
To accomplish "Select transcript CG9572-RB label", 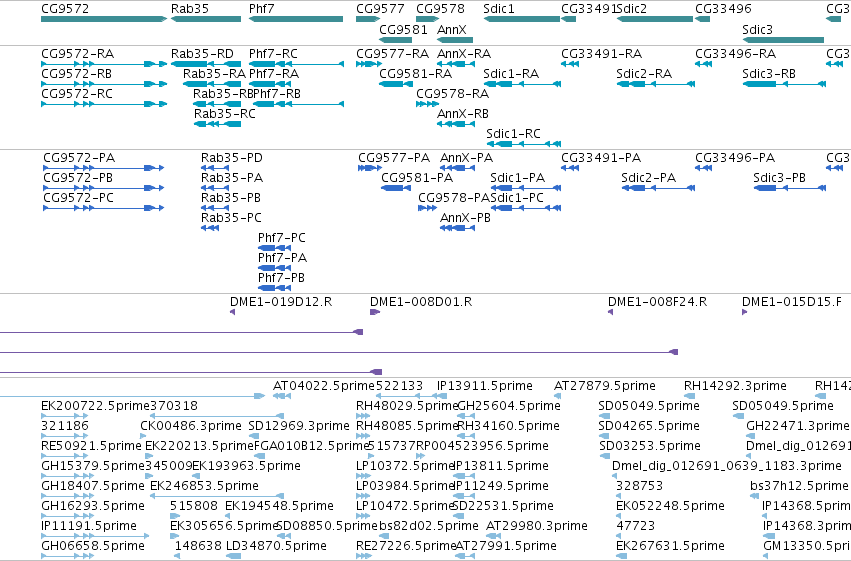I will tap(77, 74).
